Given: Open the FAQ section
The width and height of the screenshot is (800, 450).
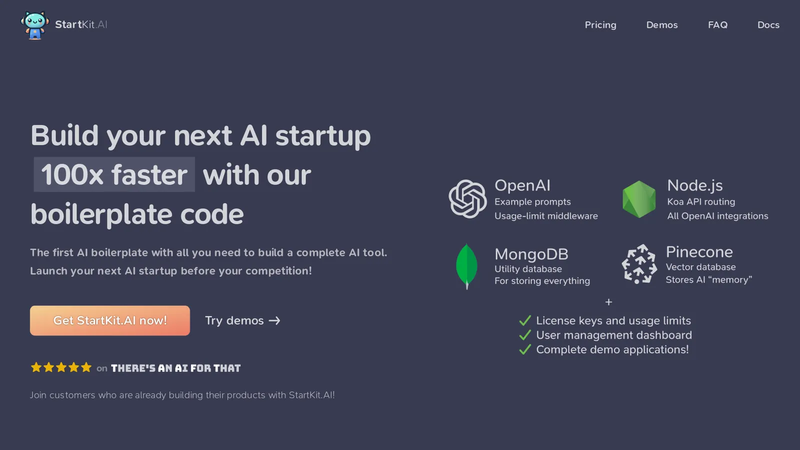Looking at the screenshot, I should coord(717,25).
